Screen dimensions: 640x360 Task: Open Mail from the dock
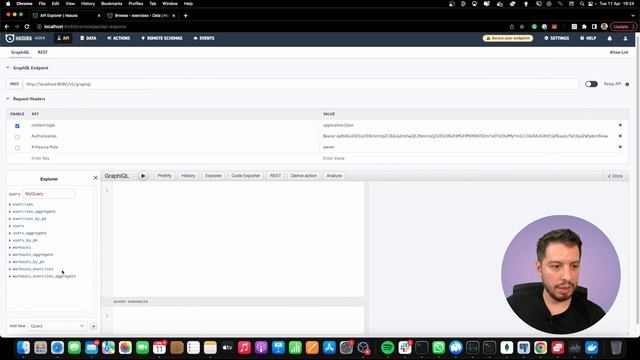pyautogui.click(x=91, y=347)
